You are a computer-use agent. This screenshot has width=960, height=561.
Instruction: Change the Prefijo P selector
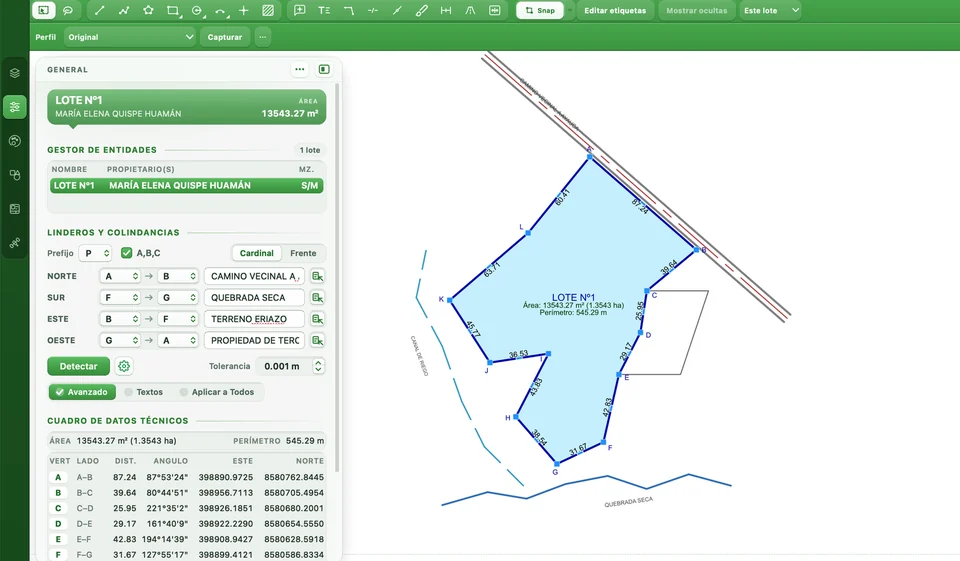coord(96,253)
